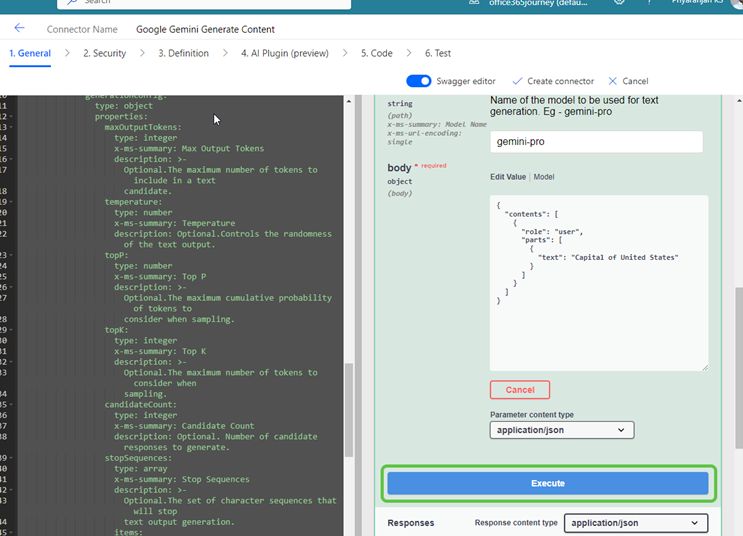
Task: Click the back arrow beside Connector Name
Action: click(x=19, y=29)
